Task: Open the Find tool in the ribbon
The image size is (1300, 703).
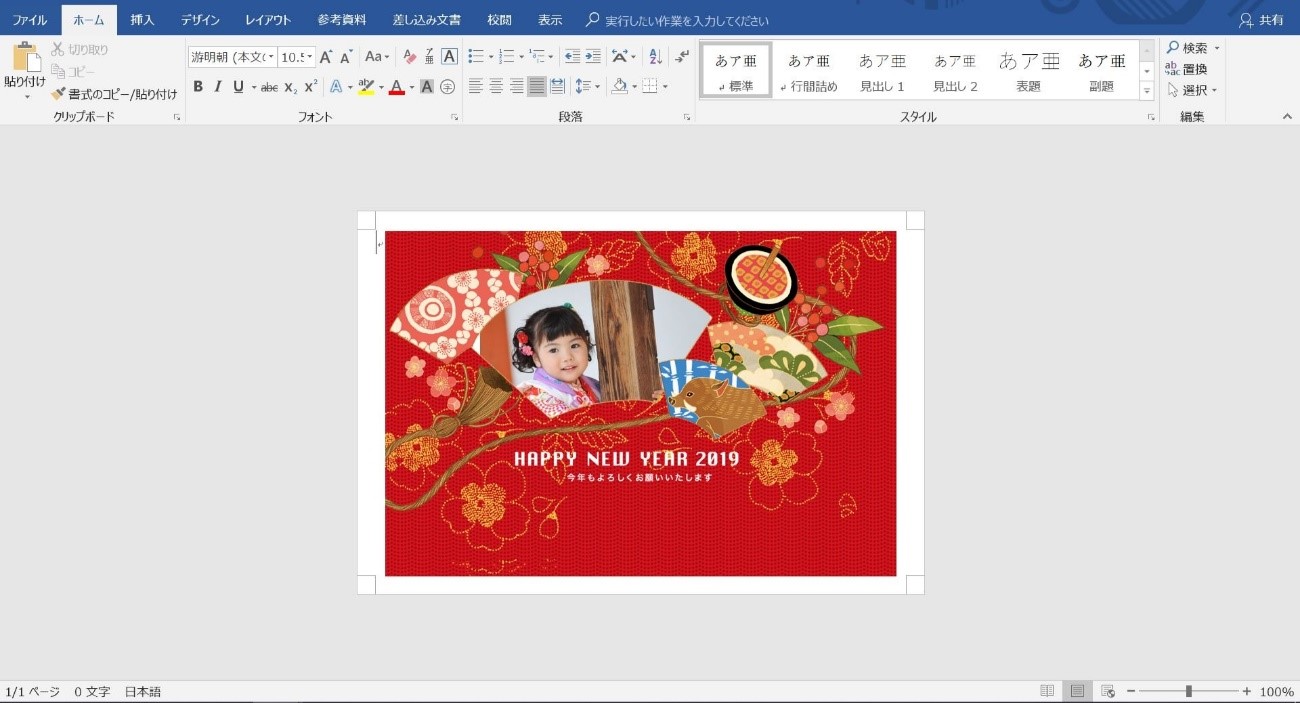Action: [1190, 47]
